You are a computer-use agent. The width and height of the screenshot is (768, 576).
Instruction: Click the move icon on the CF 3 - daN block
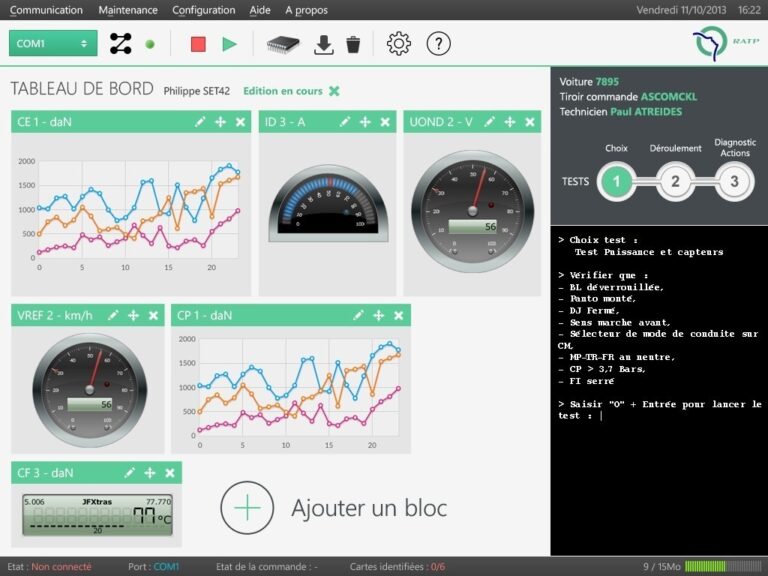coord(150,473)
